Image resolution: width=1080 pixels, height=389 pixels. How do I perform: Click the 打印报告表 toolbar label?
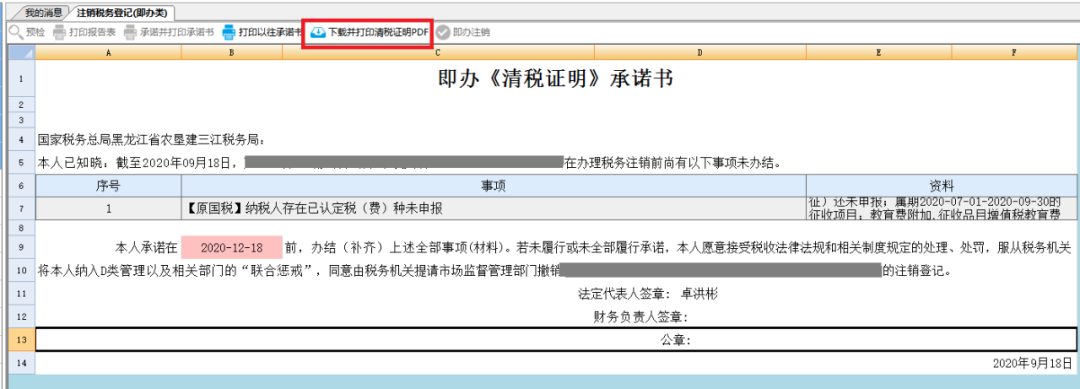point(92,32)
